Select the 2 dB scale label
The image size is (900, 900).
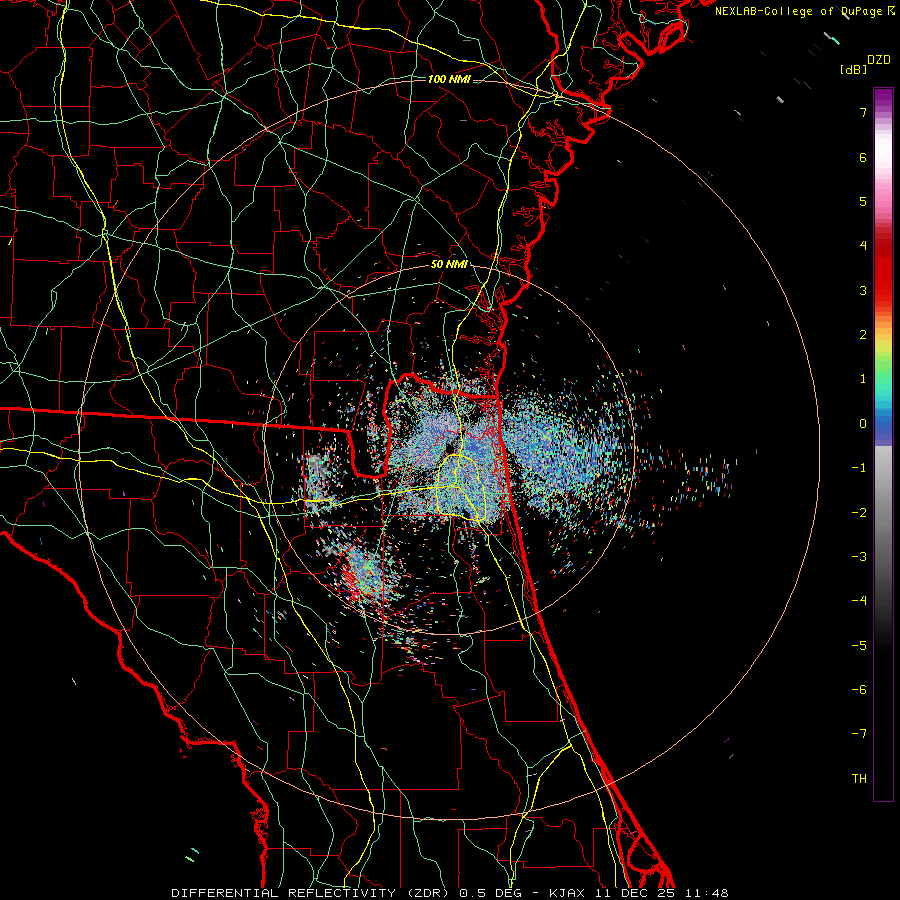863,335
